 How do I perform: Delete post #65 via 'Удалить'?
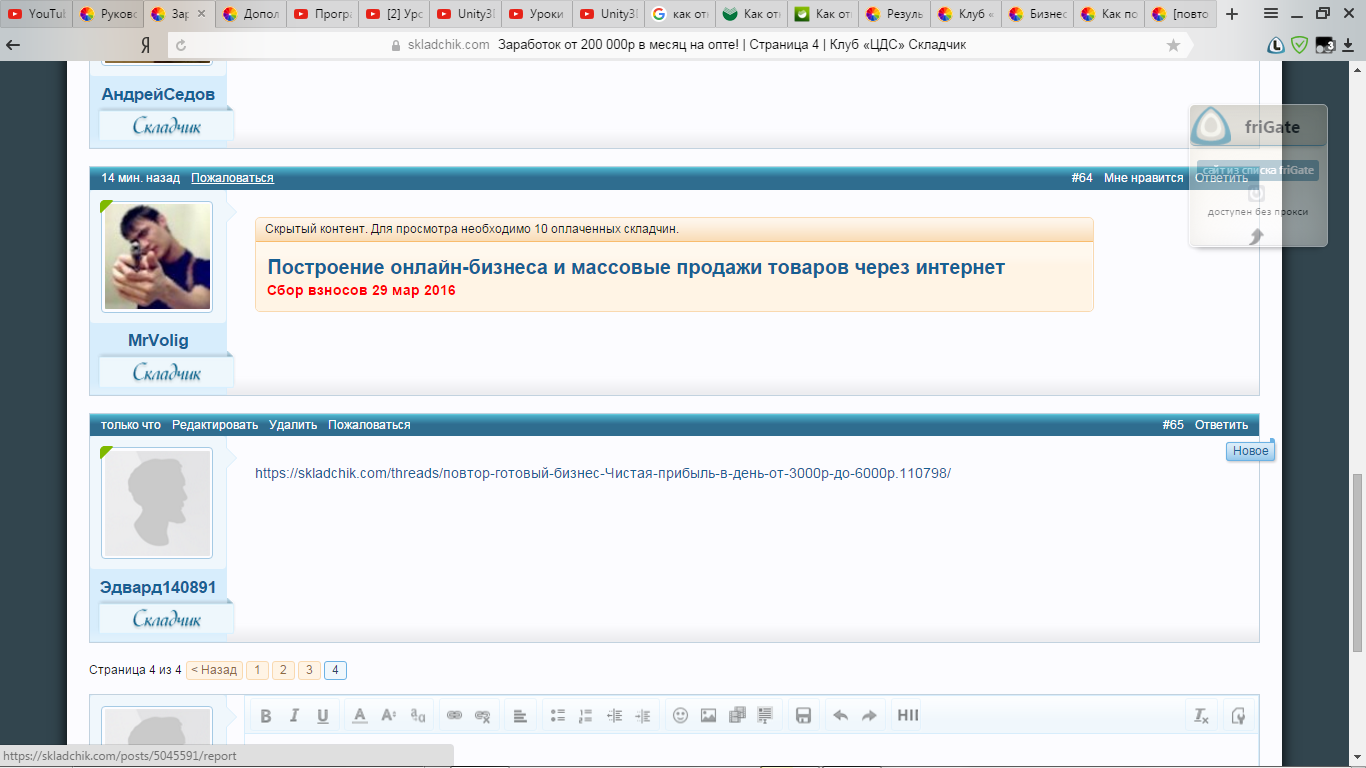[x=293, y=425]
